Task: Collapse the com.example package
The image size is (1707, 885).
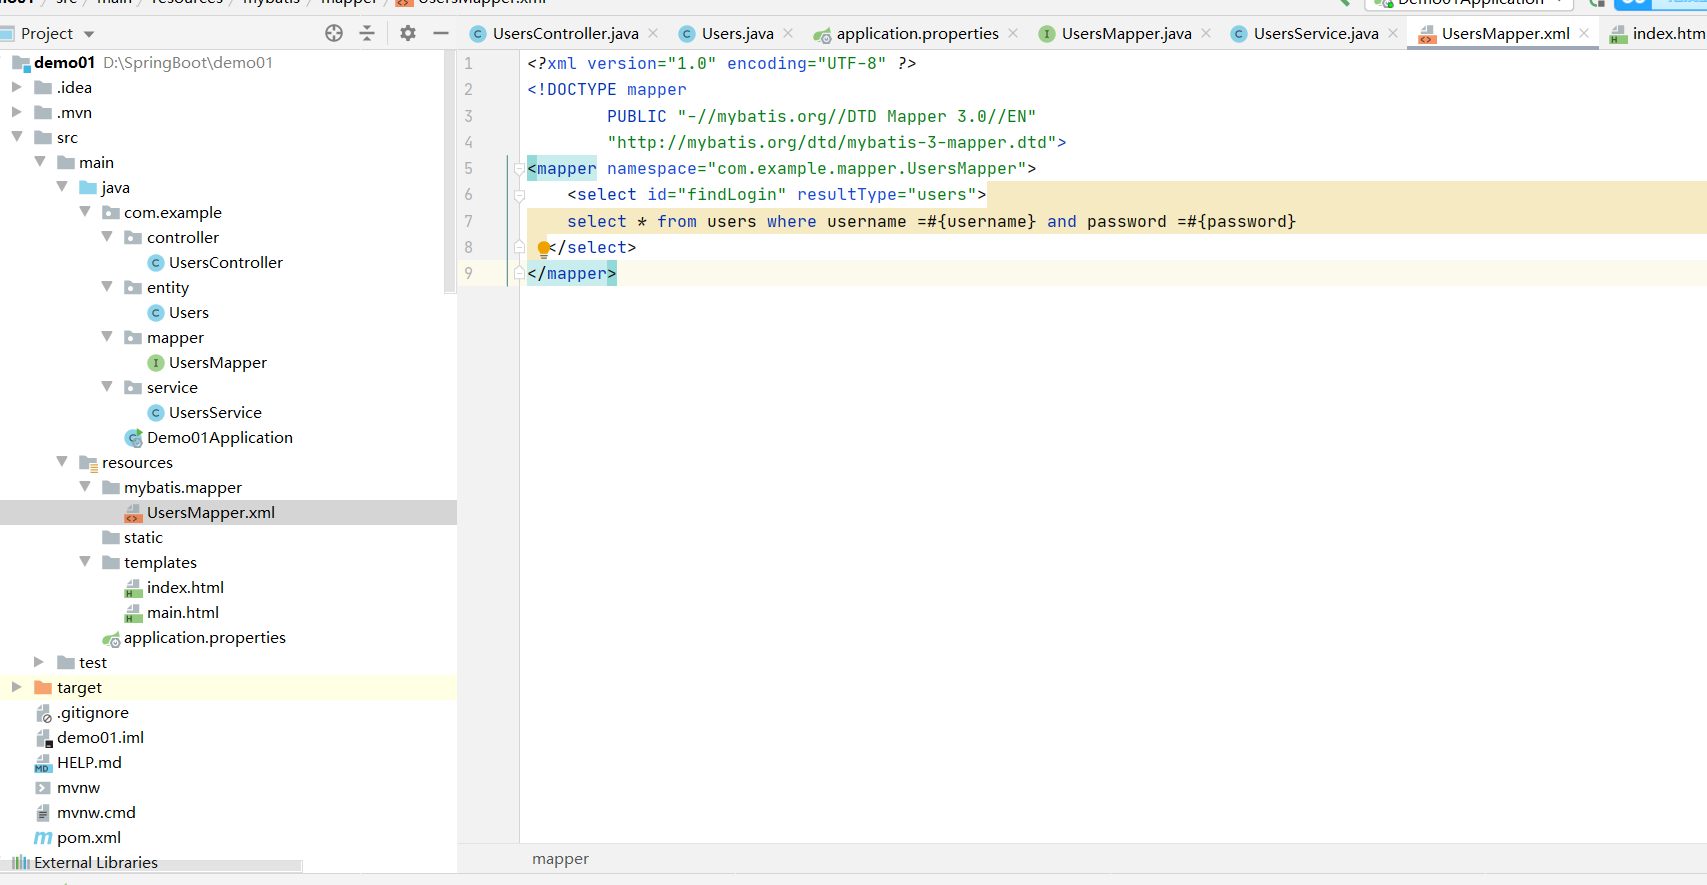Action: click(85, 212)
